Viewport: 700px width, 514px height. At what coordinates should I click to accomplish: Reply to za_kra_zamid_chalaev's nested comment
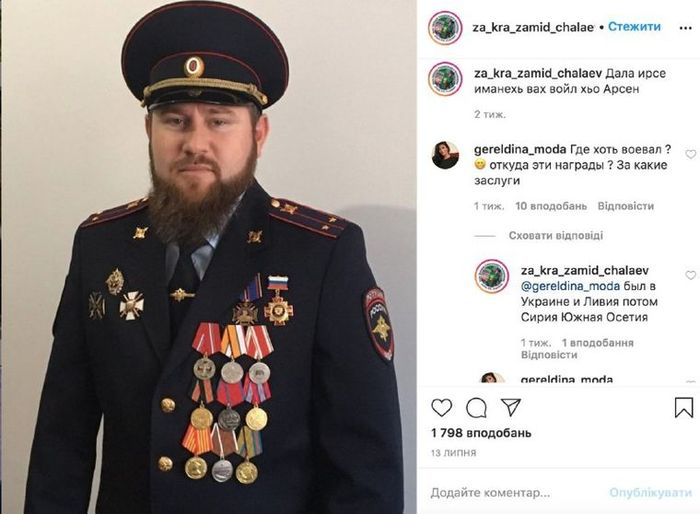[x=549, y=355]
